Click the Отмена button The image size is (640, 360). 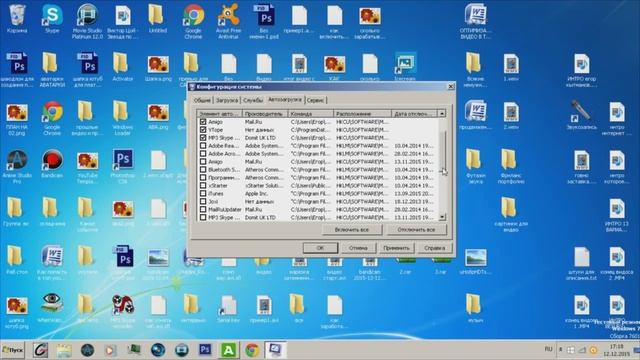click(358, 248)
